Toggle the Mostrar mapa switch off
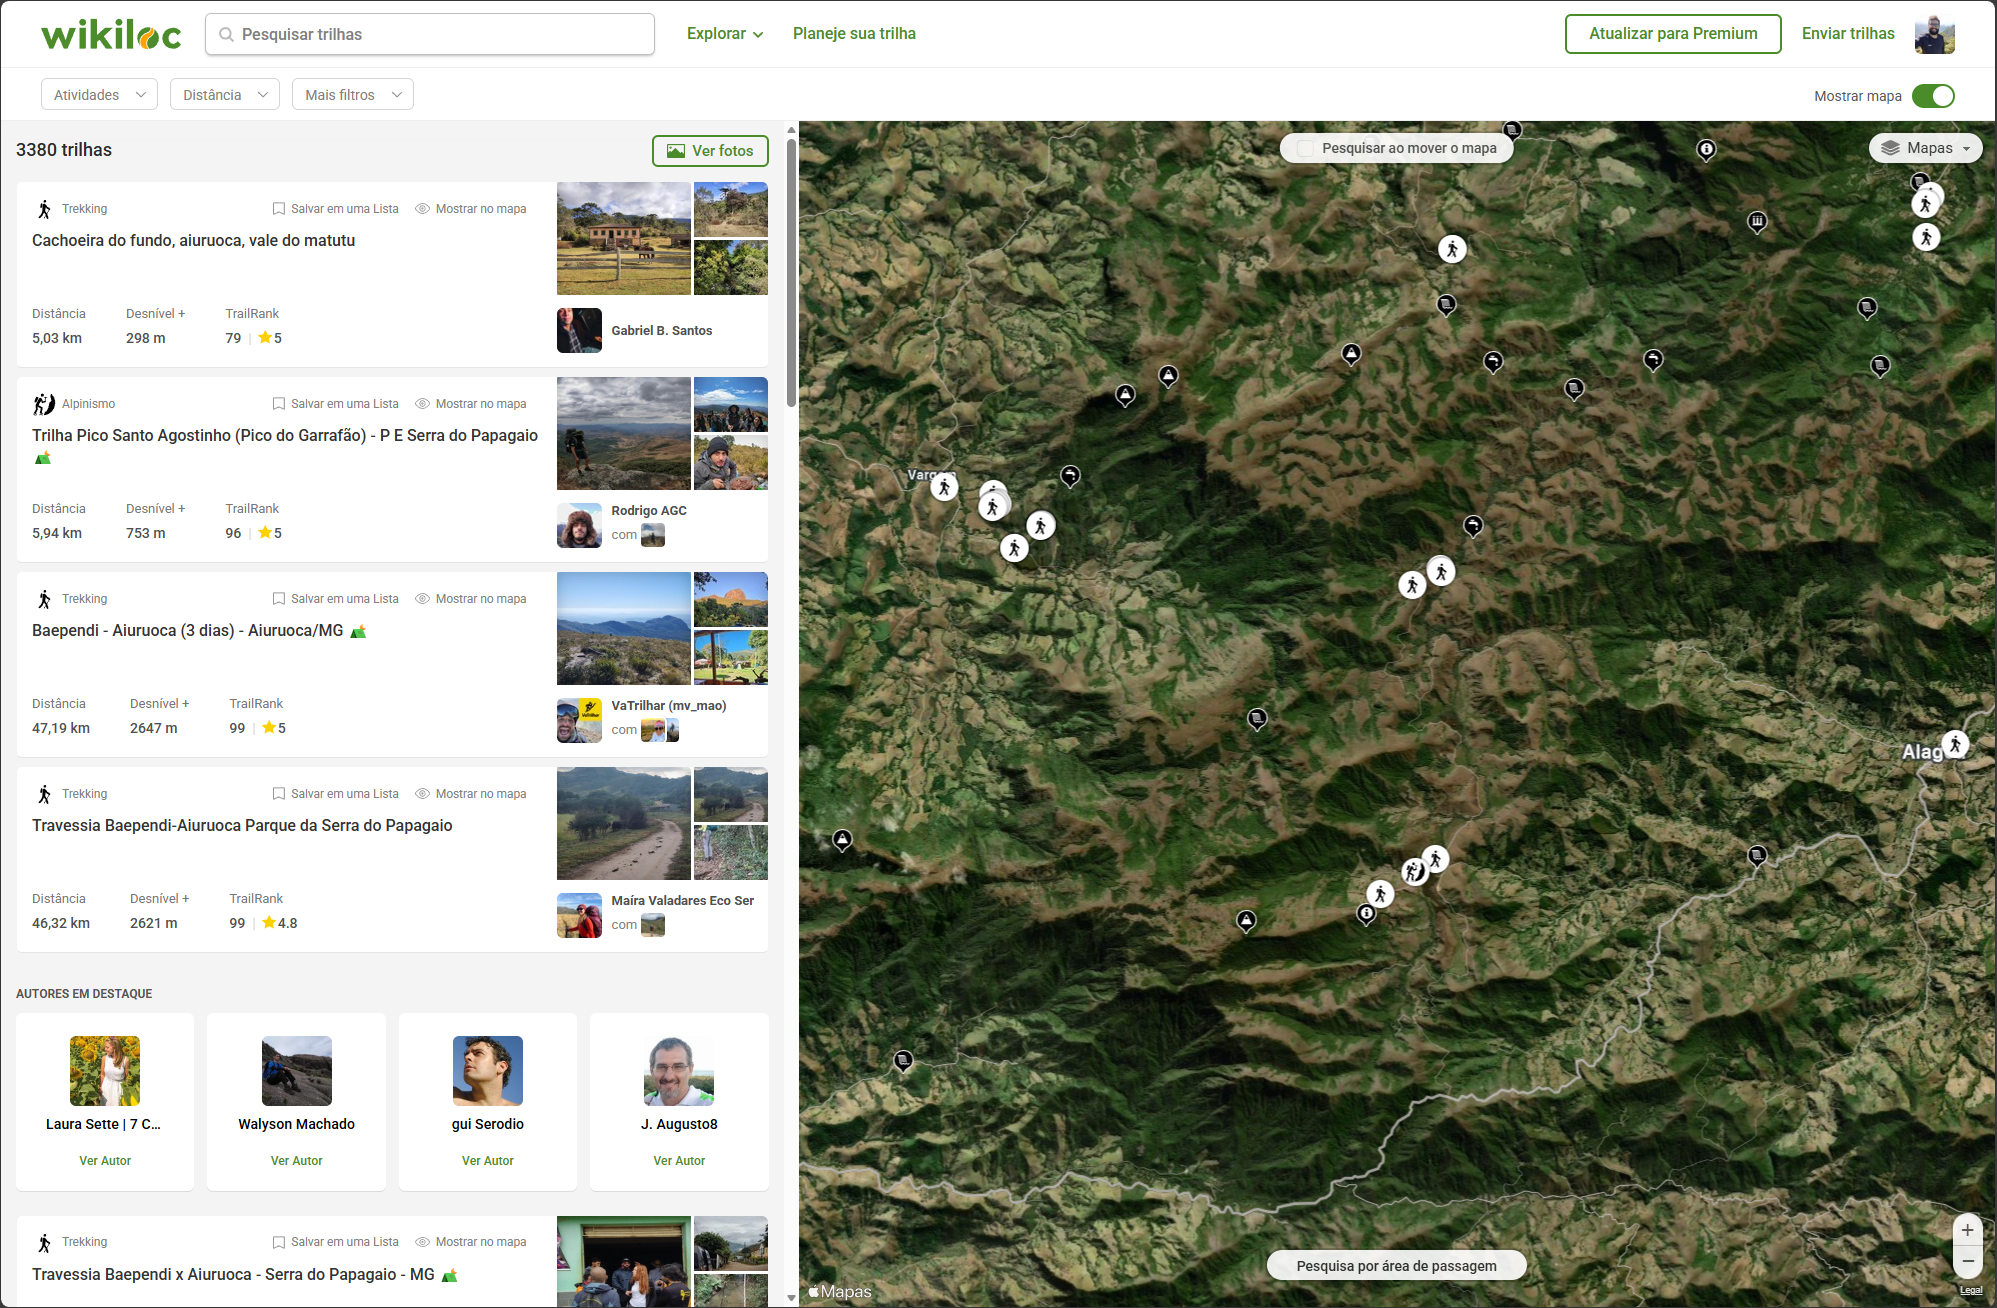This screenshot has height=1308, width=1997. (1932, 96)
